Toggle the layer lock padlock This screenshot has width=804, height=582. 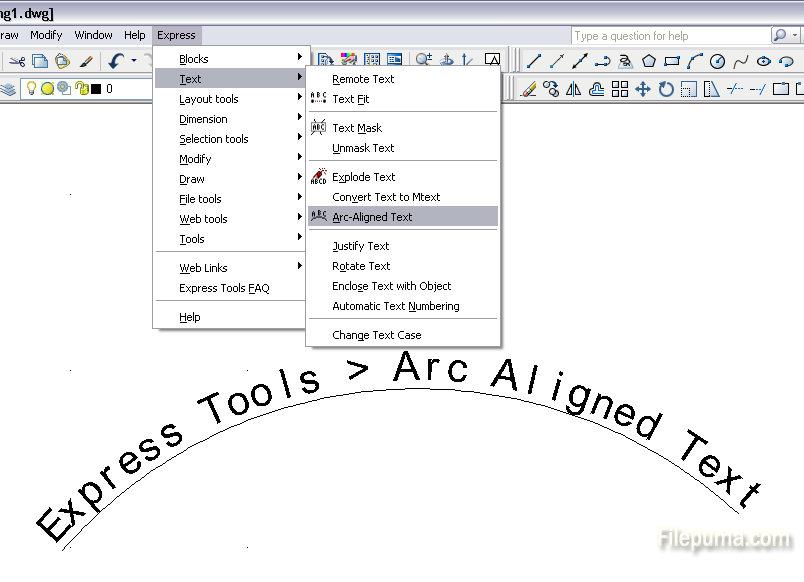click(x=81, y=89)
